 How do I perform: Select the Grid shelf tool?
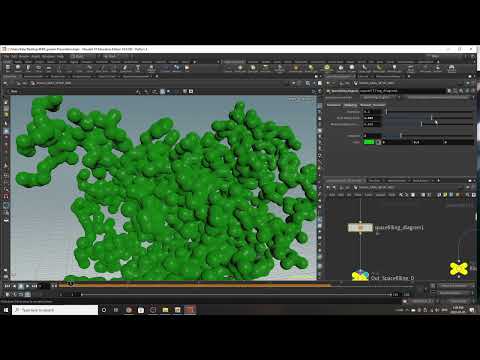pos(49,68)
